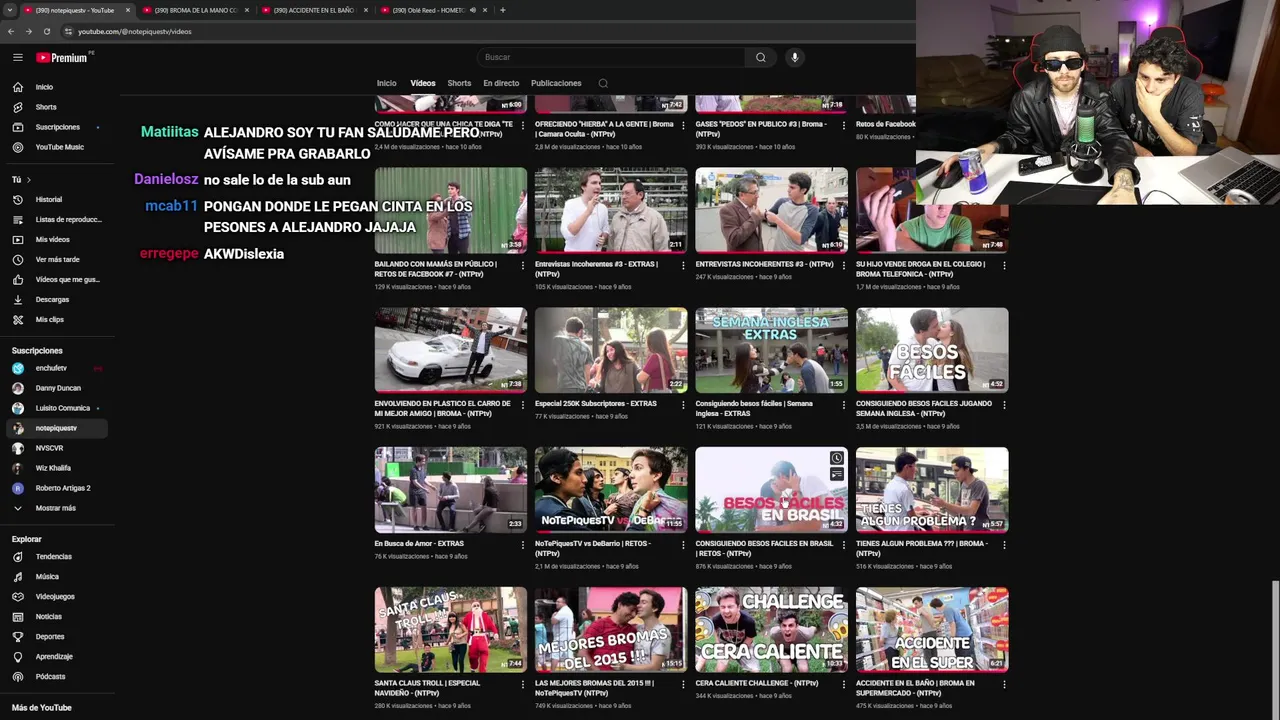This screenshot has height=720, width=1280.
Task: Search within the channel using magnifier icon
Action: pos(603,83)
